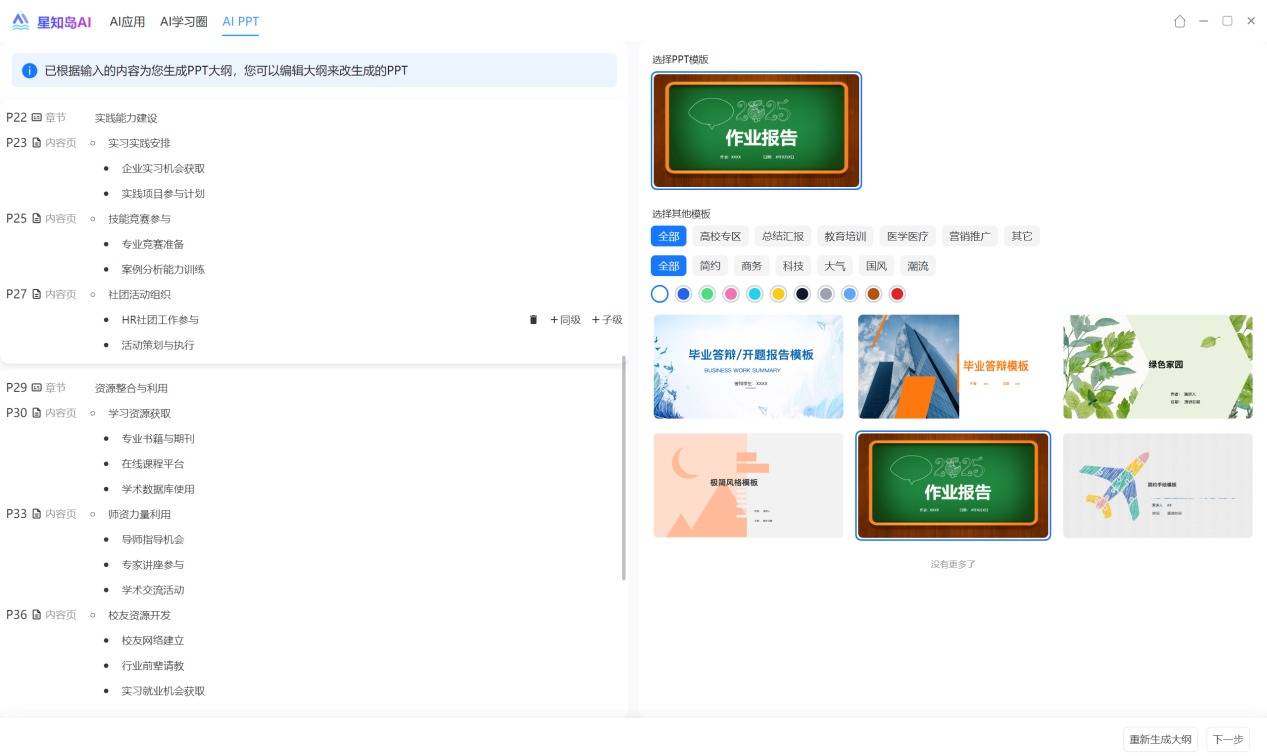
Task: Click the 下一步 button
Action: click(x=1227, y=740)
